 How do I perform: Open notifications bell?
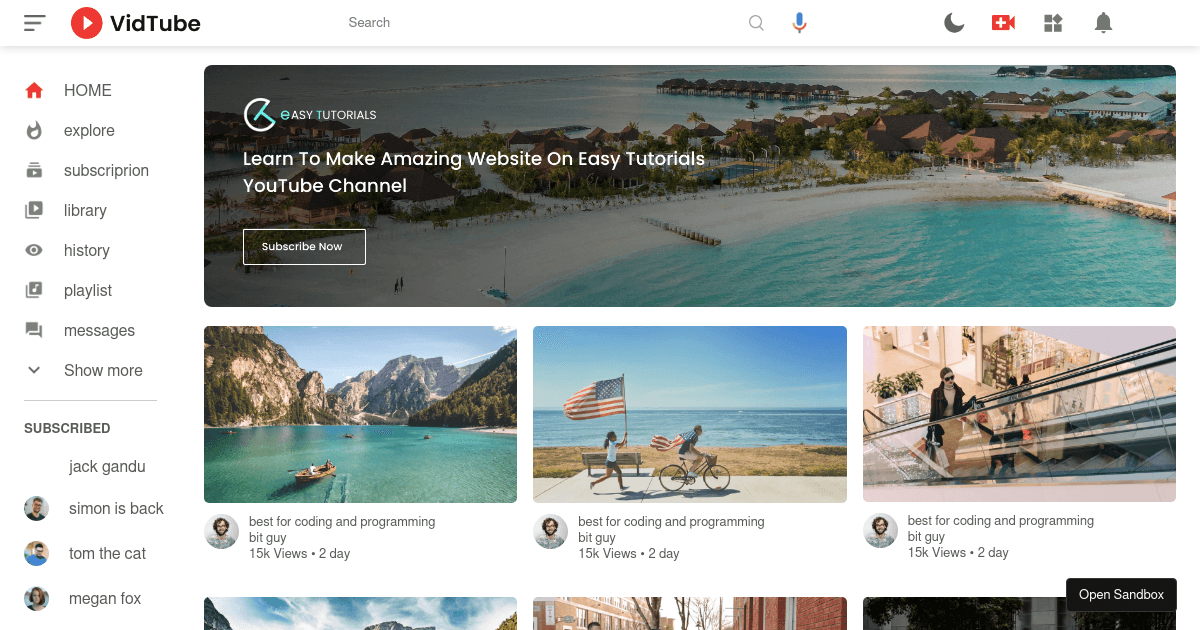point(1103,23)
